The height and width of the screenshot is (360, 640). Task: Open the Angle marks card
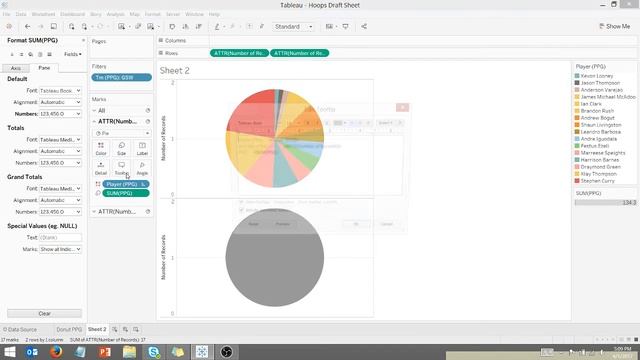point(142,168)
